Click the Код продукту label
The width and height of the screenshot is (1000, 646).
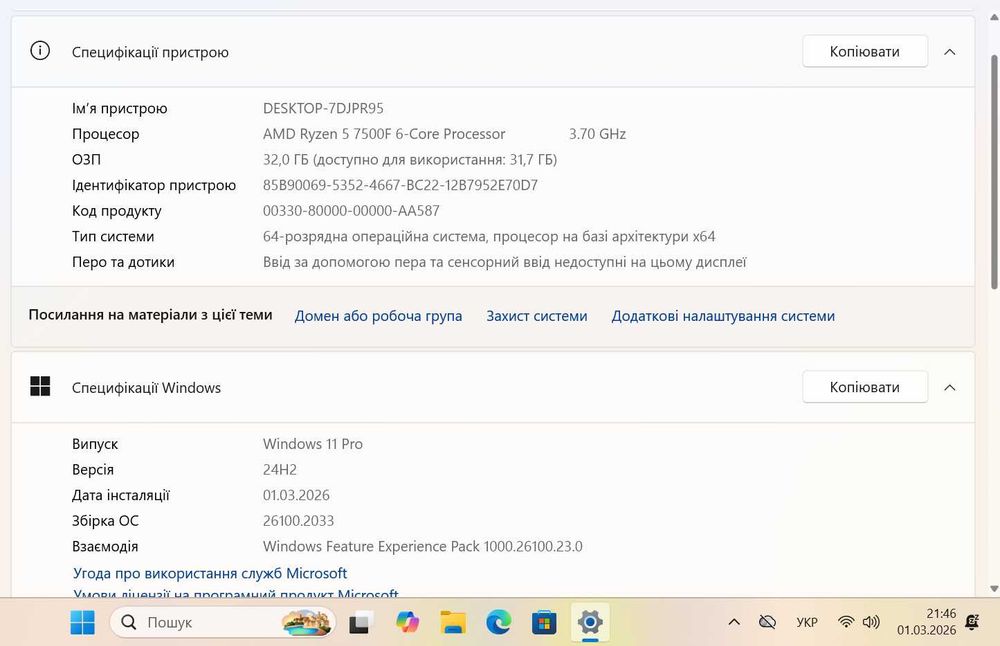(117, 211)
